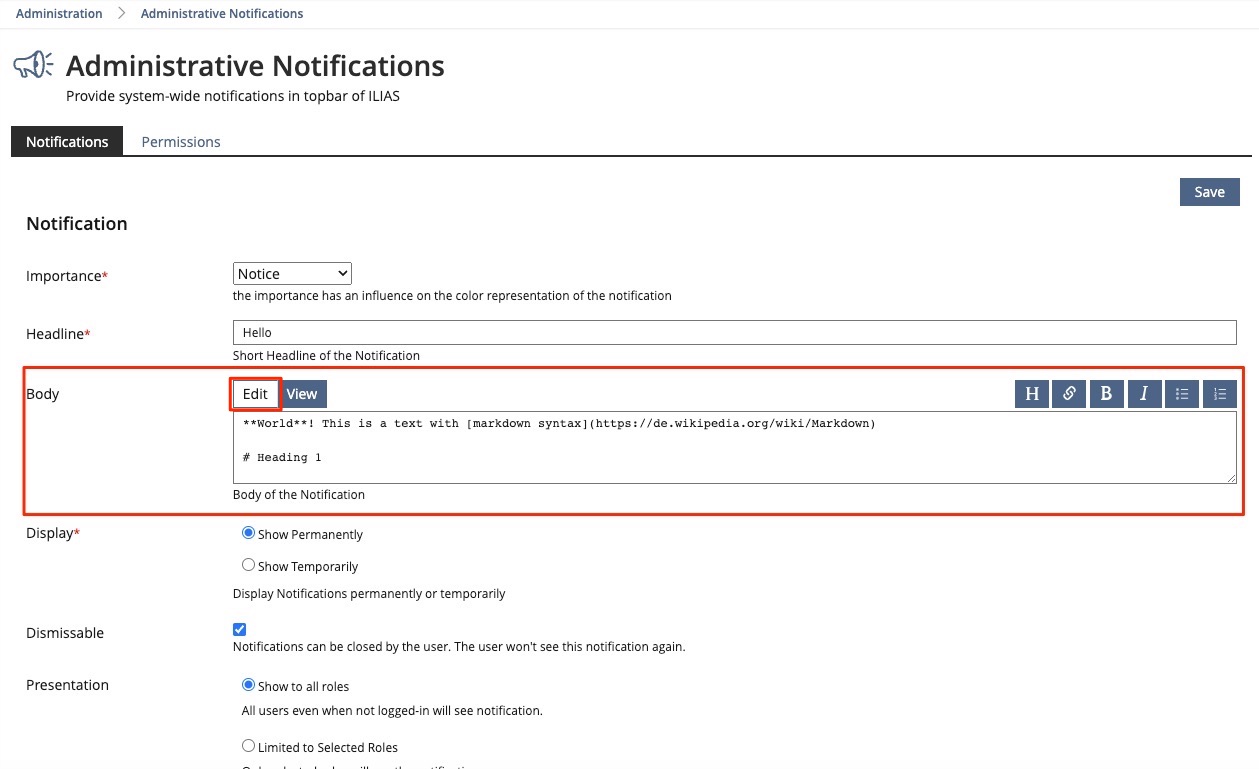Uncheck the Dismissable checkbox
The height and width of the screenshot is (769, 1259).
pos(239,629)
